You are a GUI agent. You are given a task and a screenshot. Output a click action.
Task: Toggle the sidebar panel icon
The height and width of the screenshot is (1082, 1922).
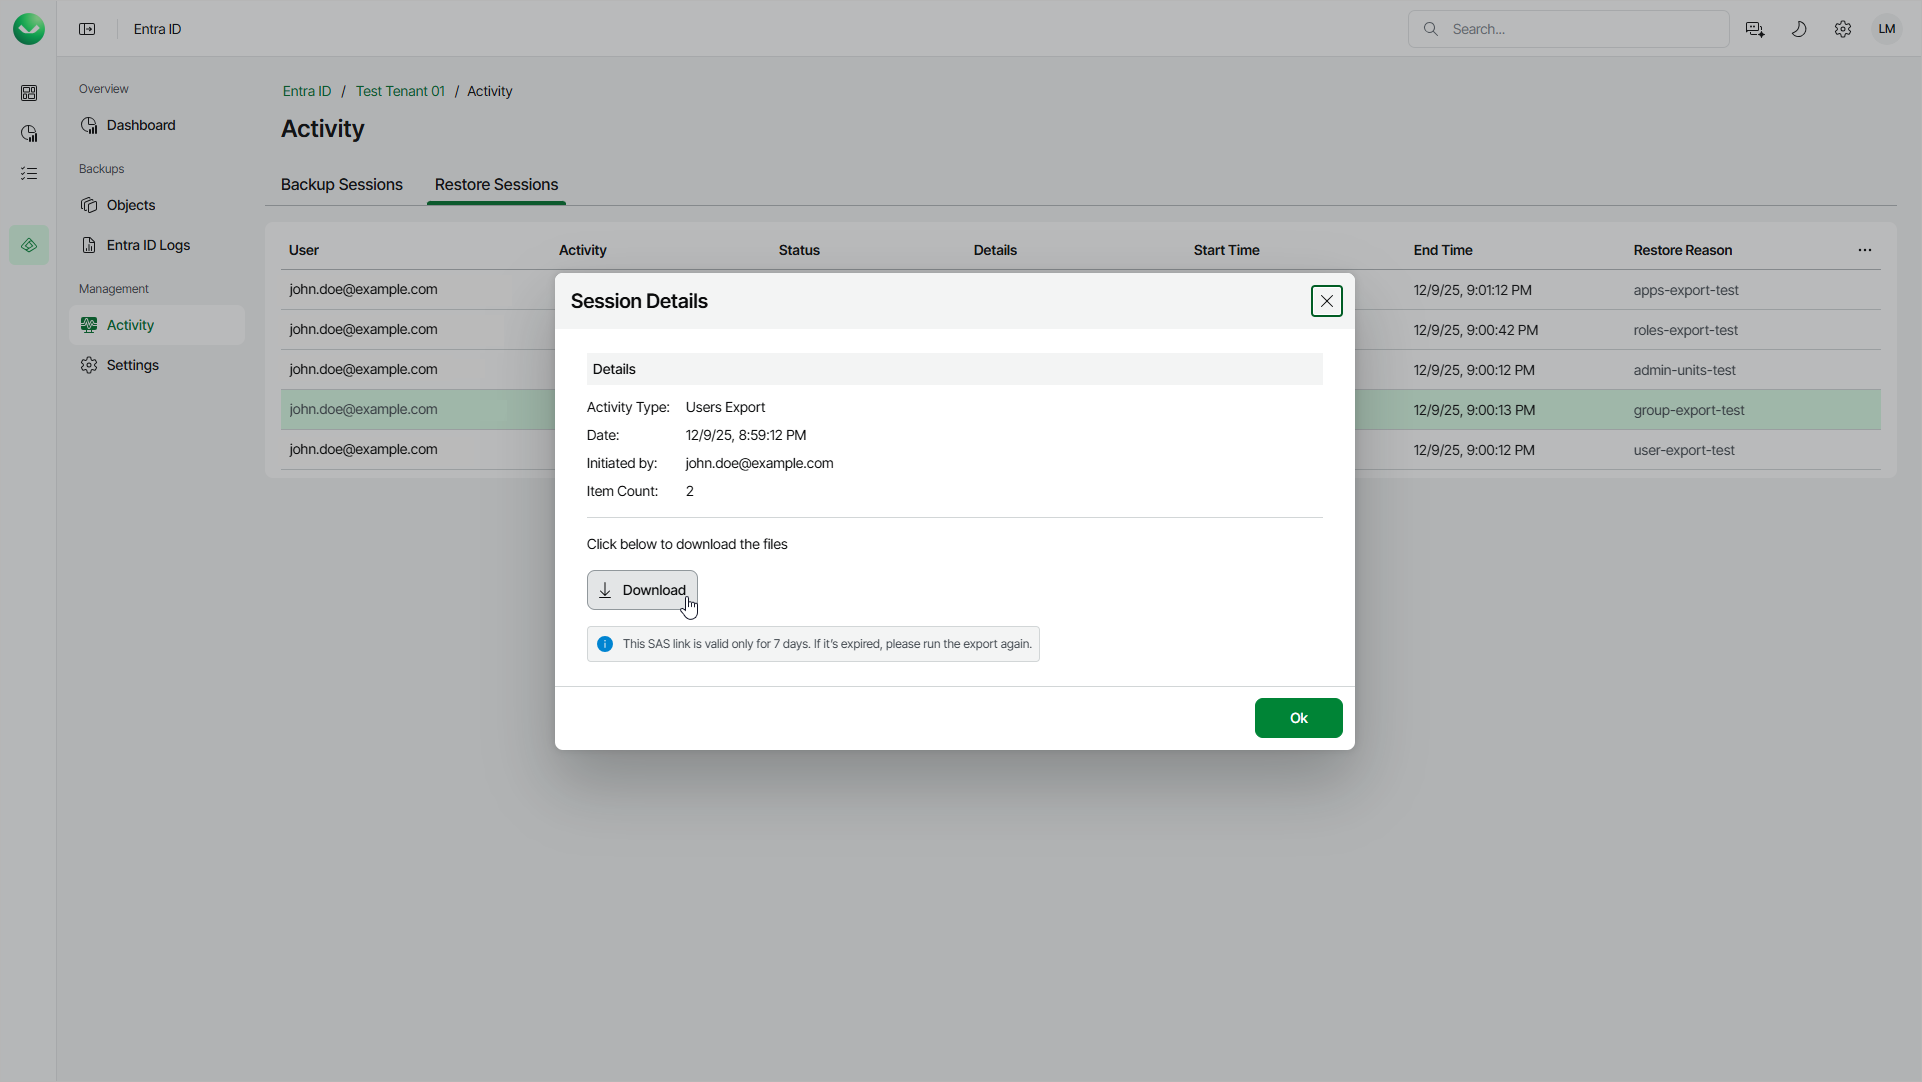pyautogui.click(x=87, y=29)
